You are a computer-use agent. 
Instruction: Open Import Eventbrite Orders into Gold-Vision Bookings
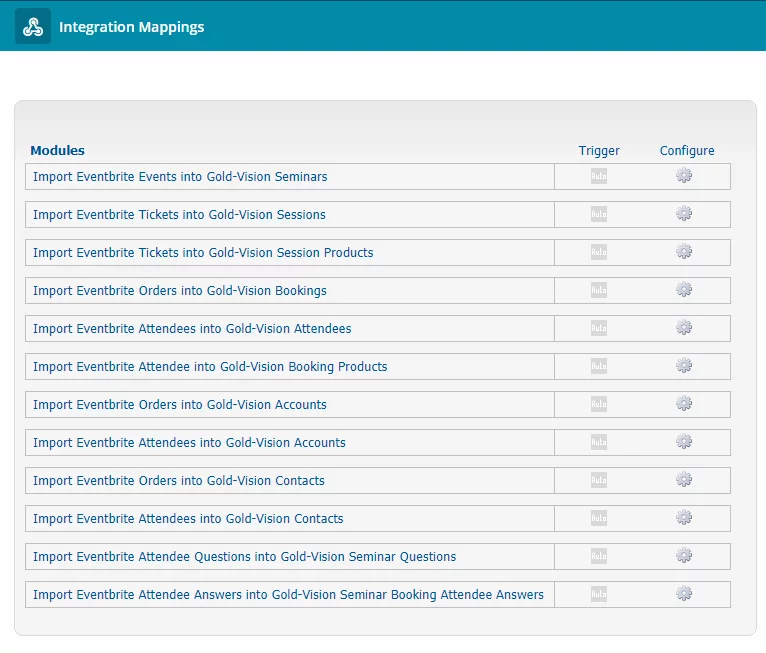180,291
